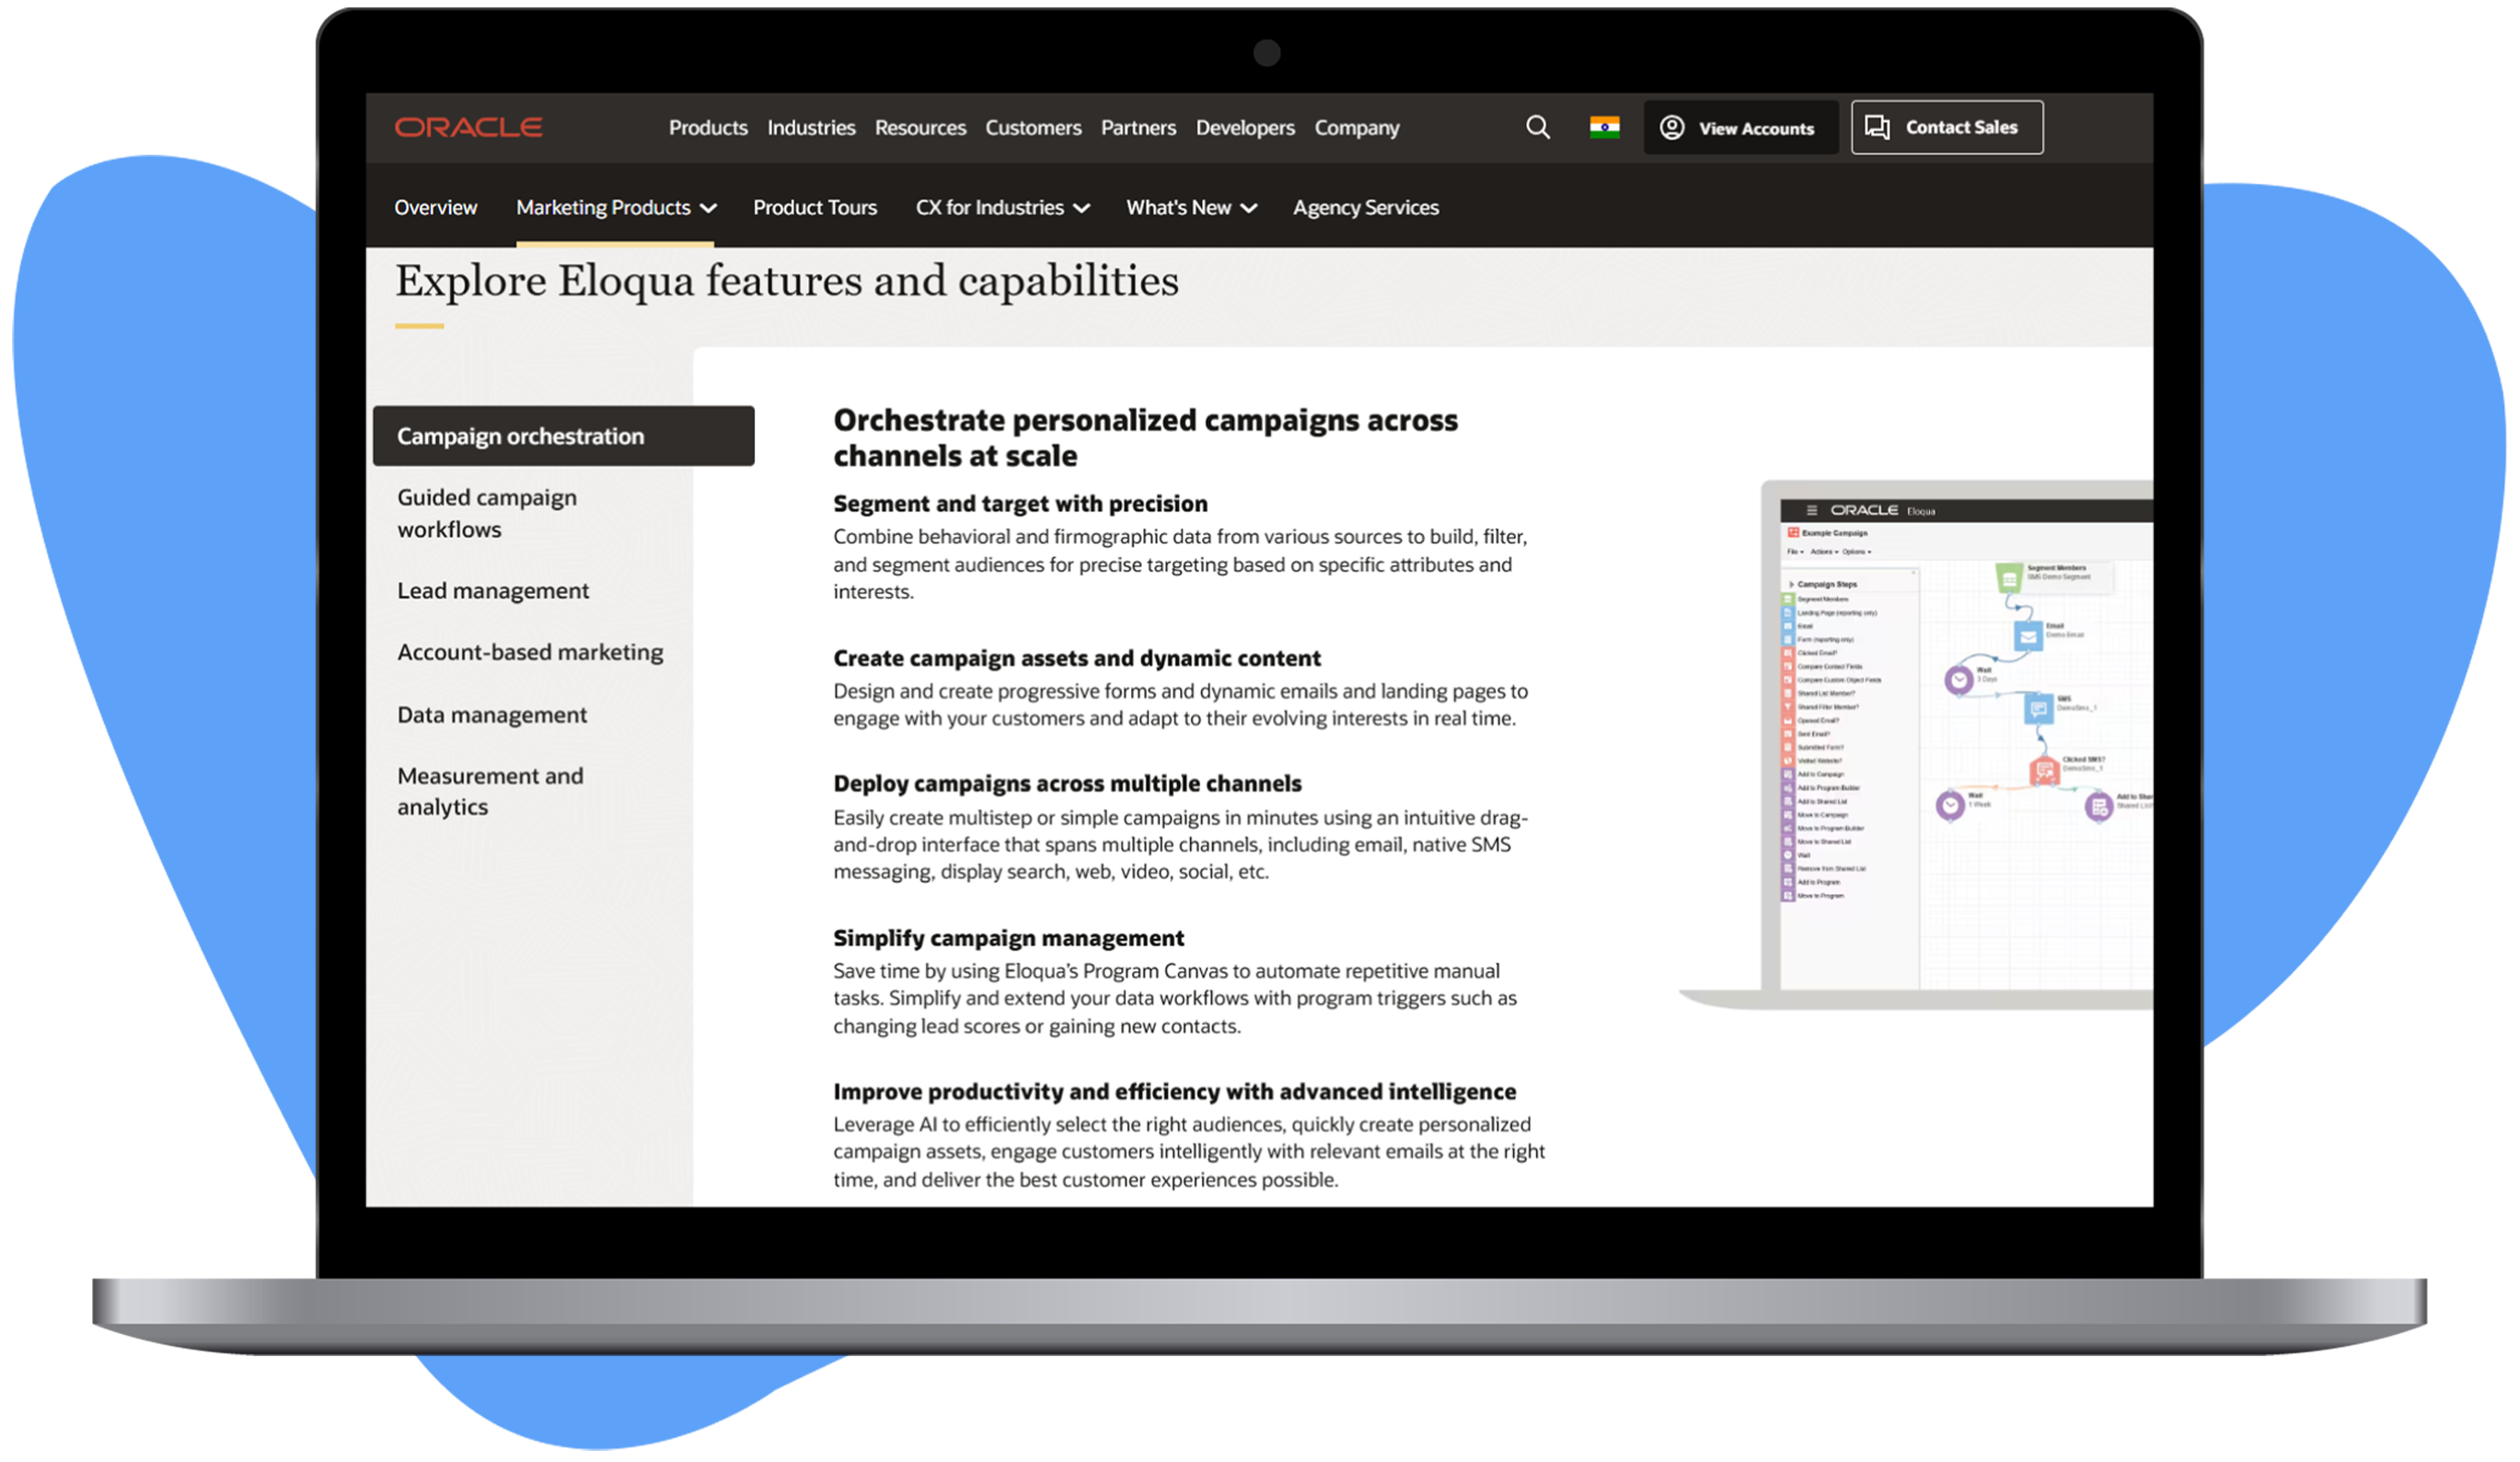The height and width of the screenshot is (1462, 2520).
Task: Select the Campaign orchestration sidebar tab
Action: (x=563, y=436)
